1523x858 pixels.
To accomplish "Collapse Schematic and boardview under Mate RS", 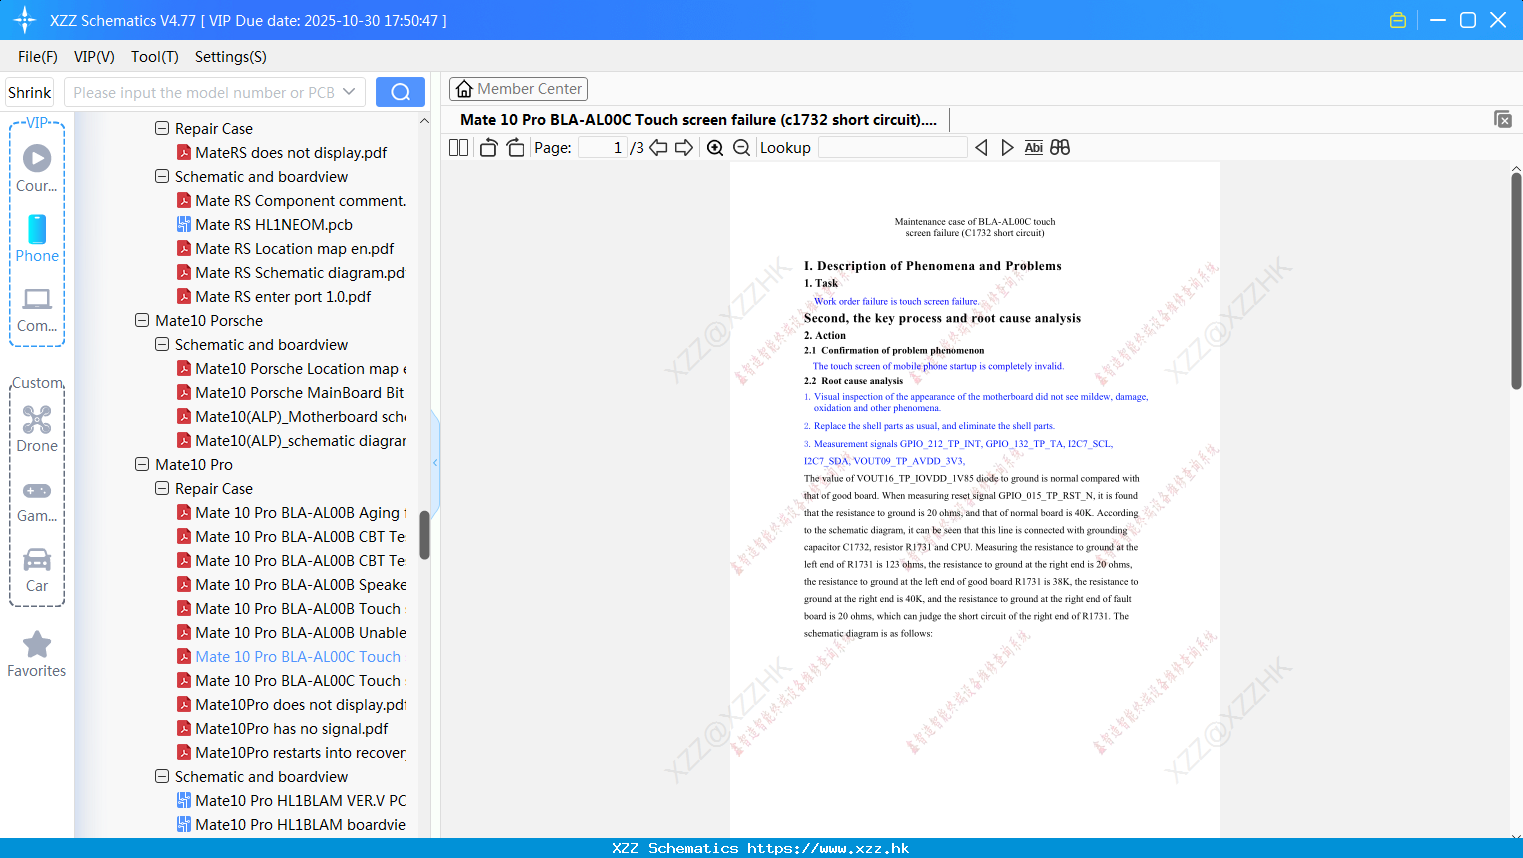I will (162, 176).
